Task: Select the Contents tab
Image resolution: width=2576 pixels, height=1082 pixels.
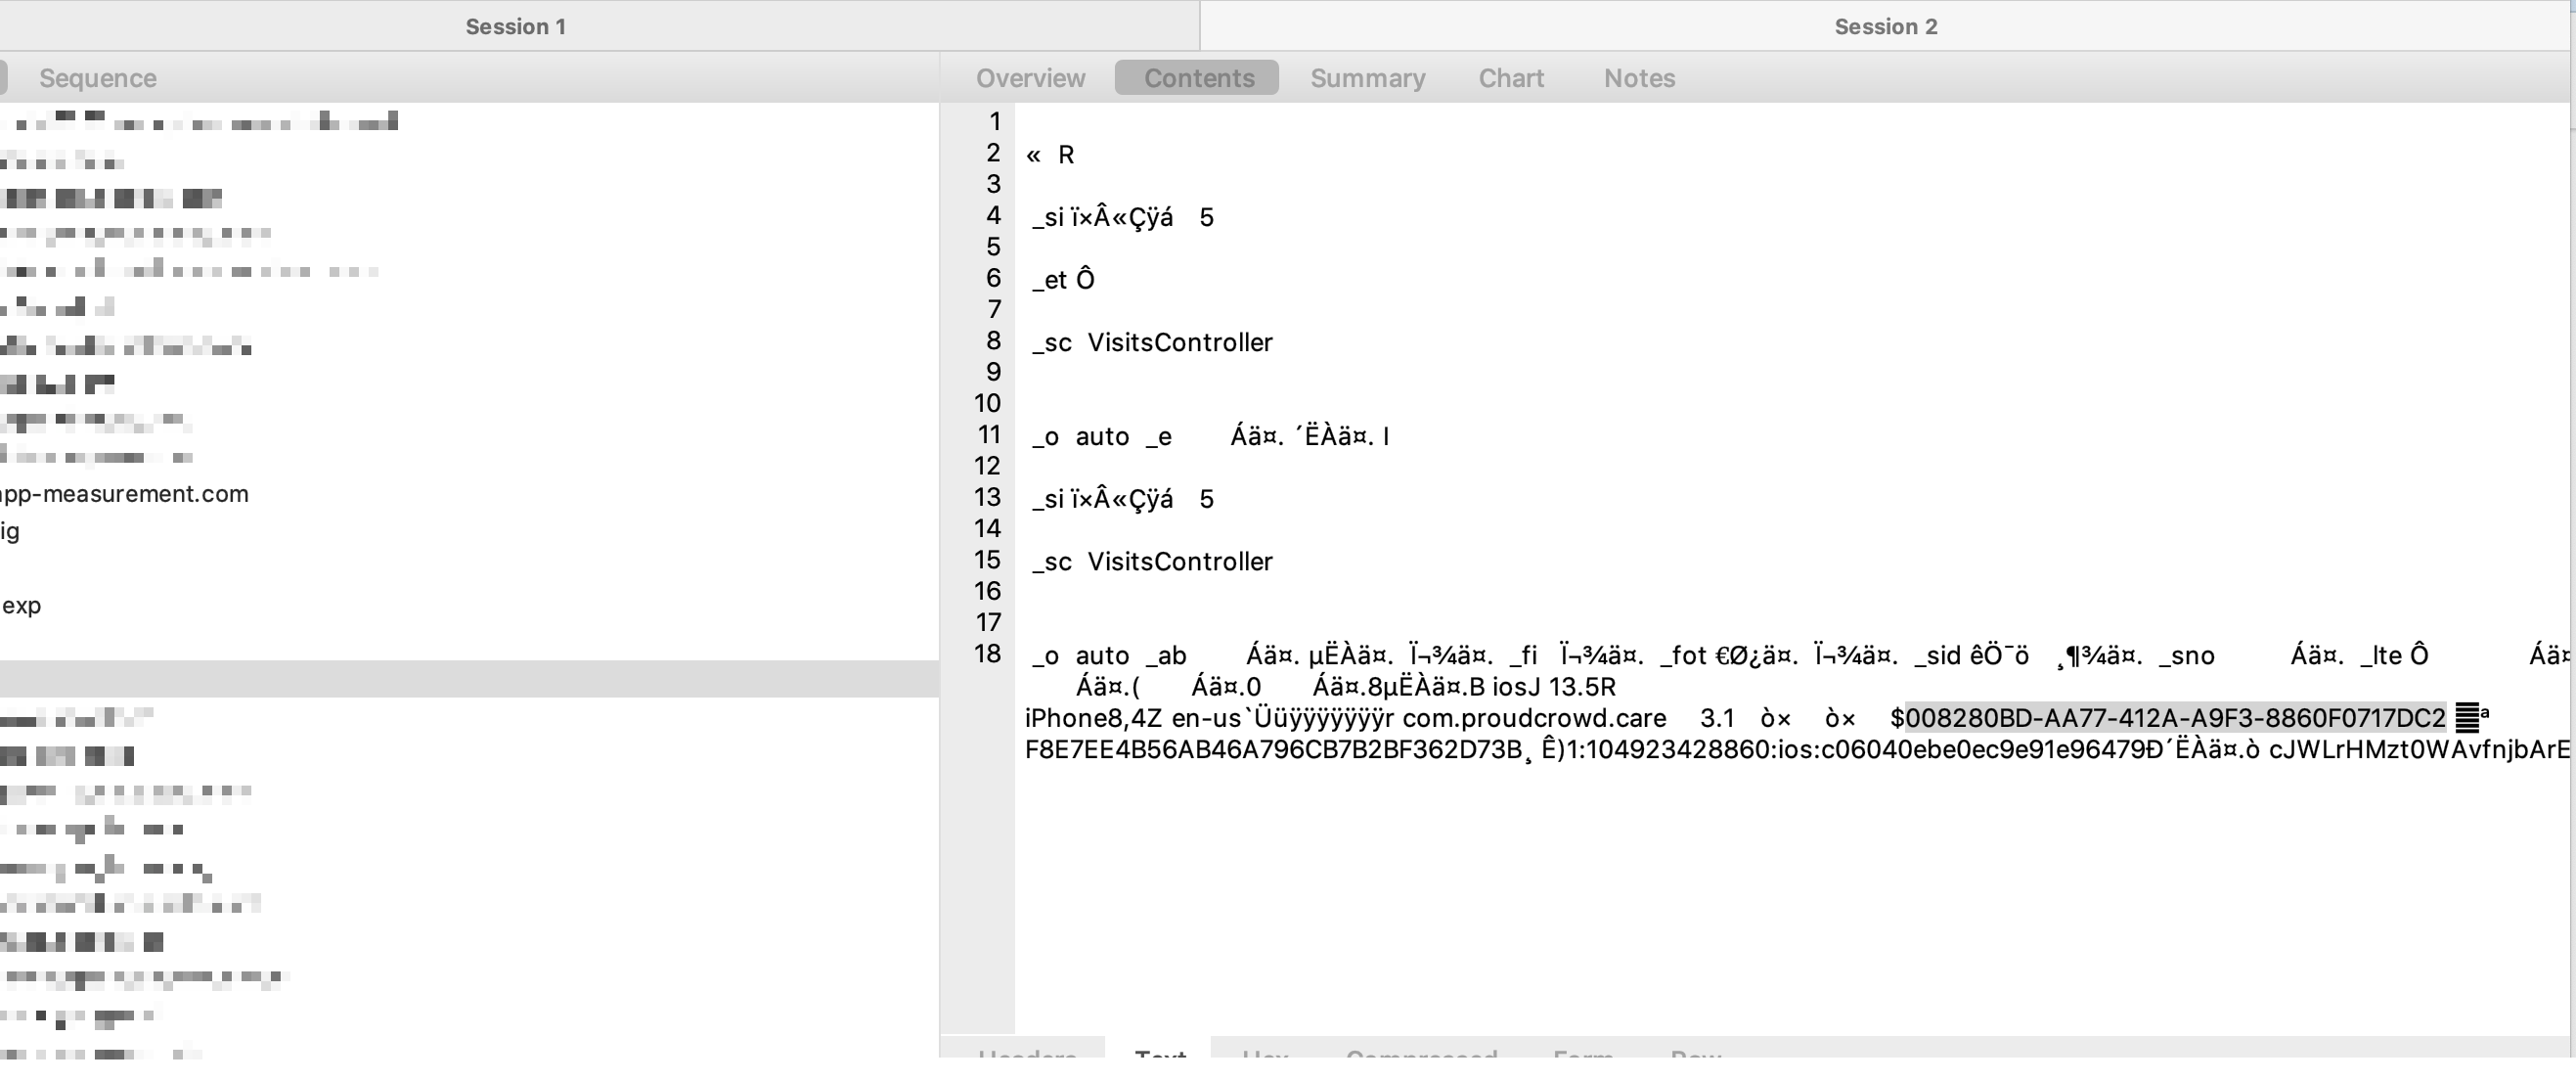Action: pos(1198,77)
